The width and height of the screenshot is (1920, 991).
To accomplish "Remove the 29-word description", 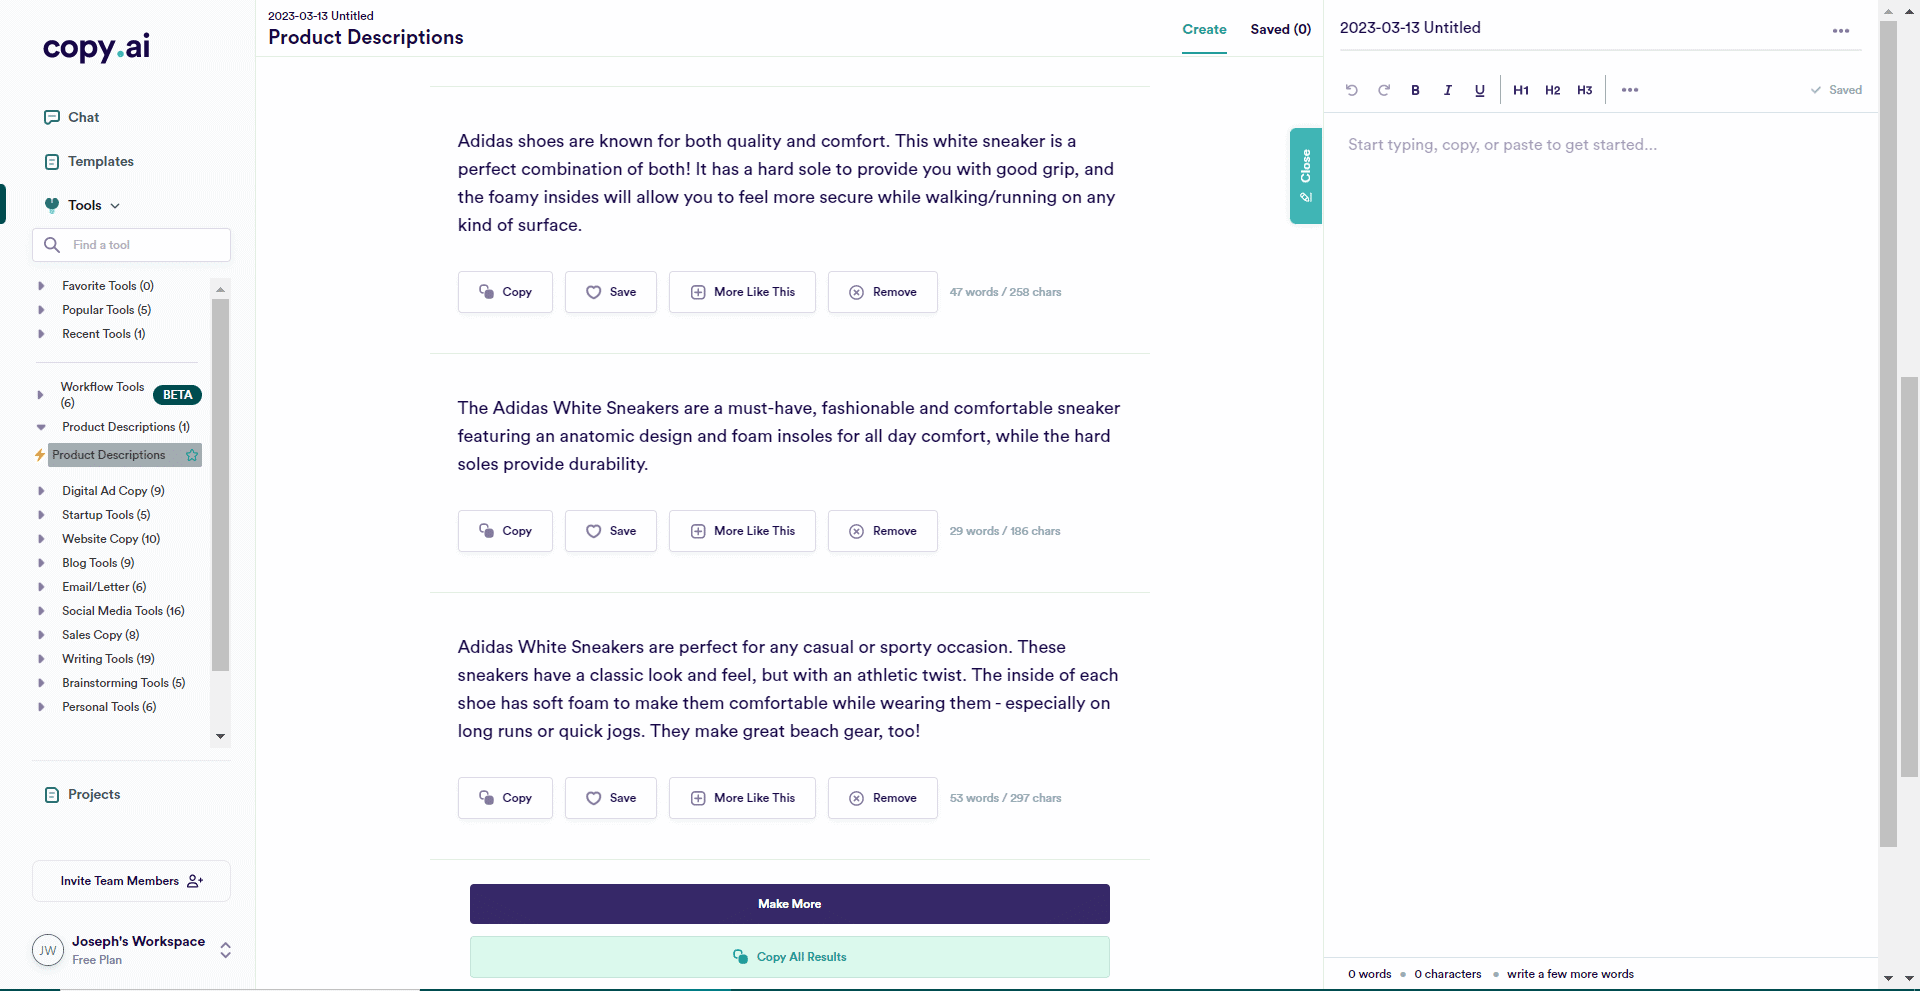I will [x=882, y=531].
